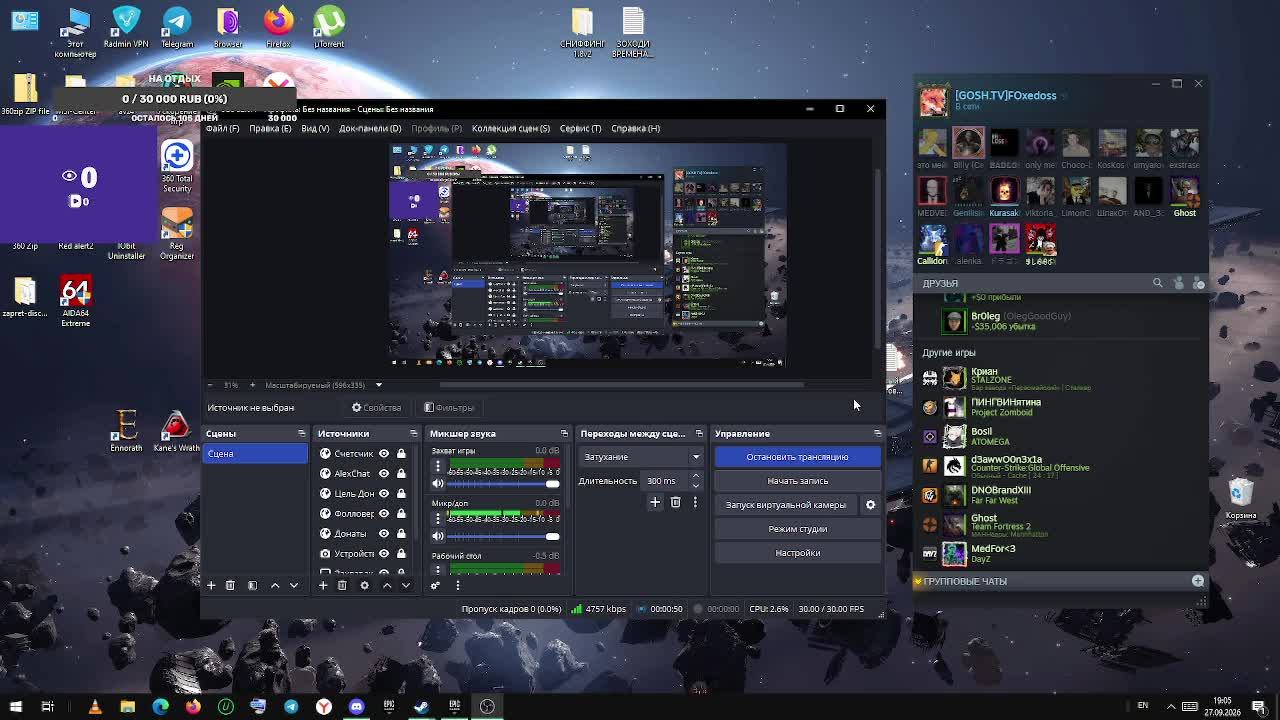The image size is (1280, 720).
Task: Add a new scene with the plus icon in Сцены panel
Action: pos(211,585)
